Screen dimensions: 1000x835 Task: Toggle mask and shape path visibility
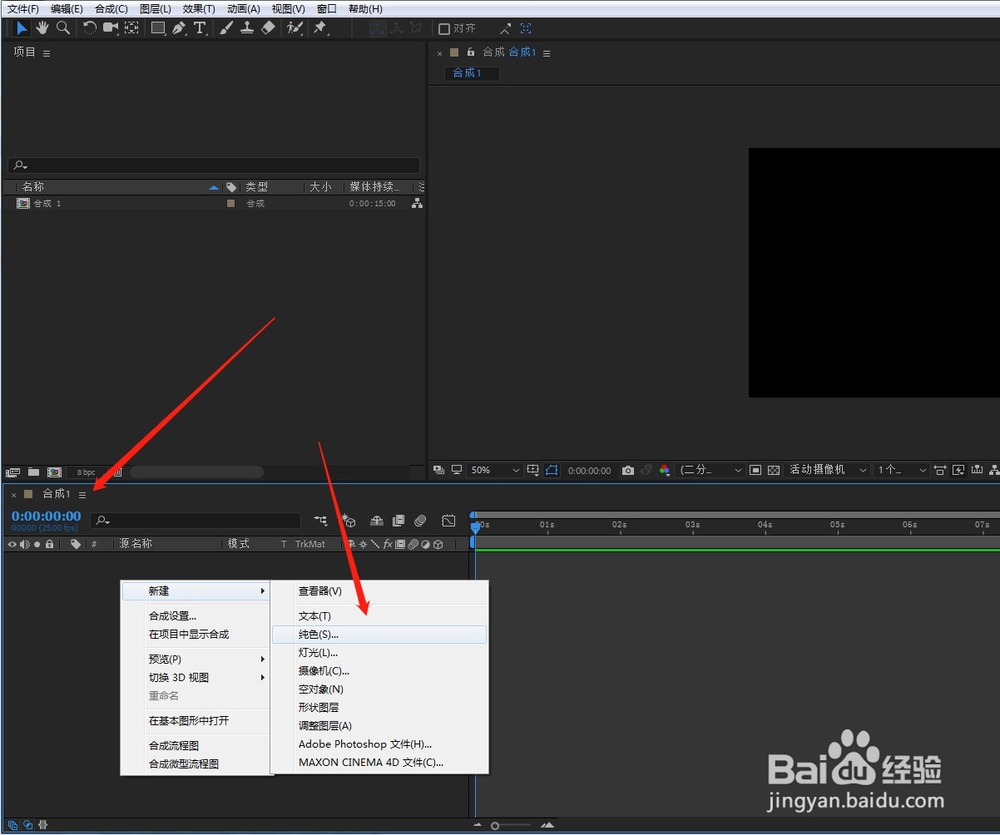[552, 470]
